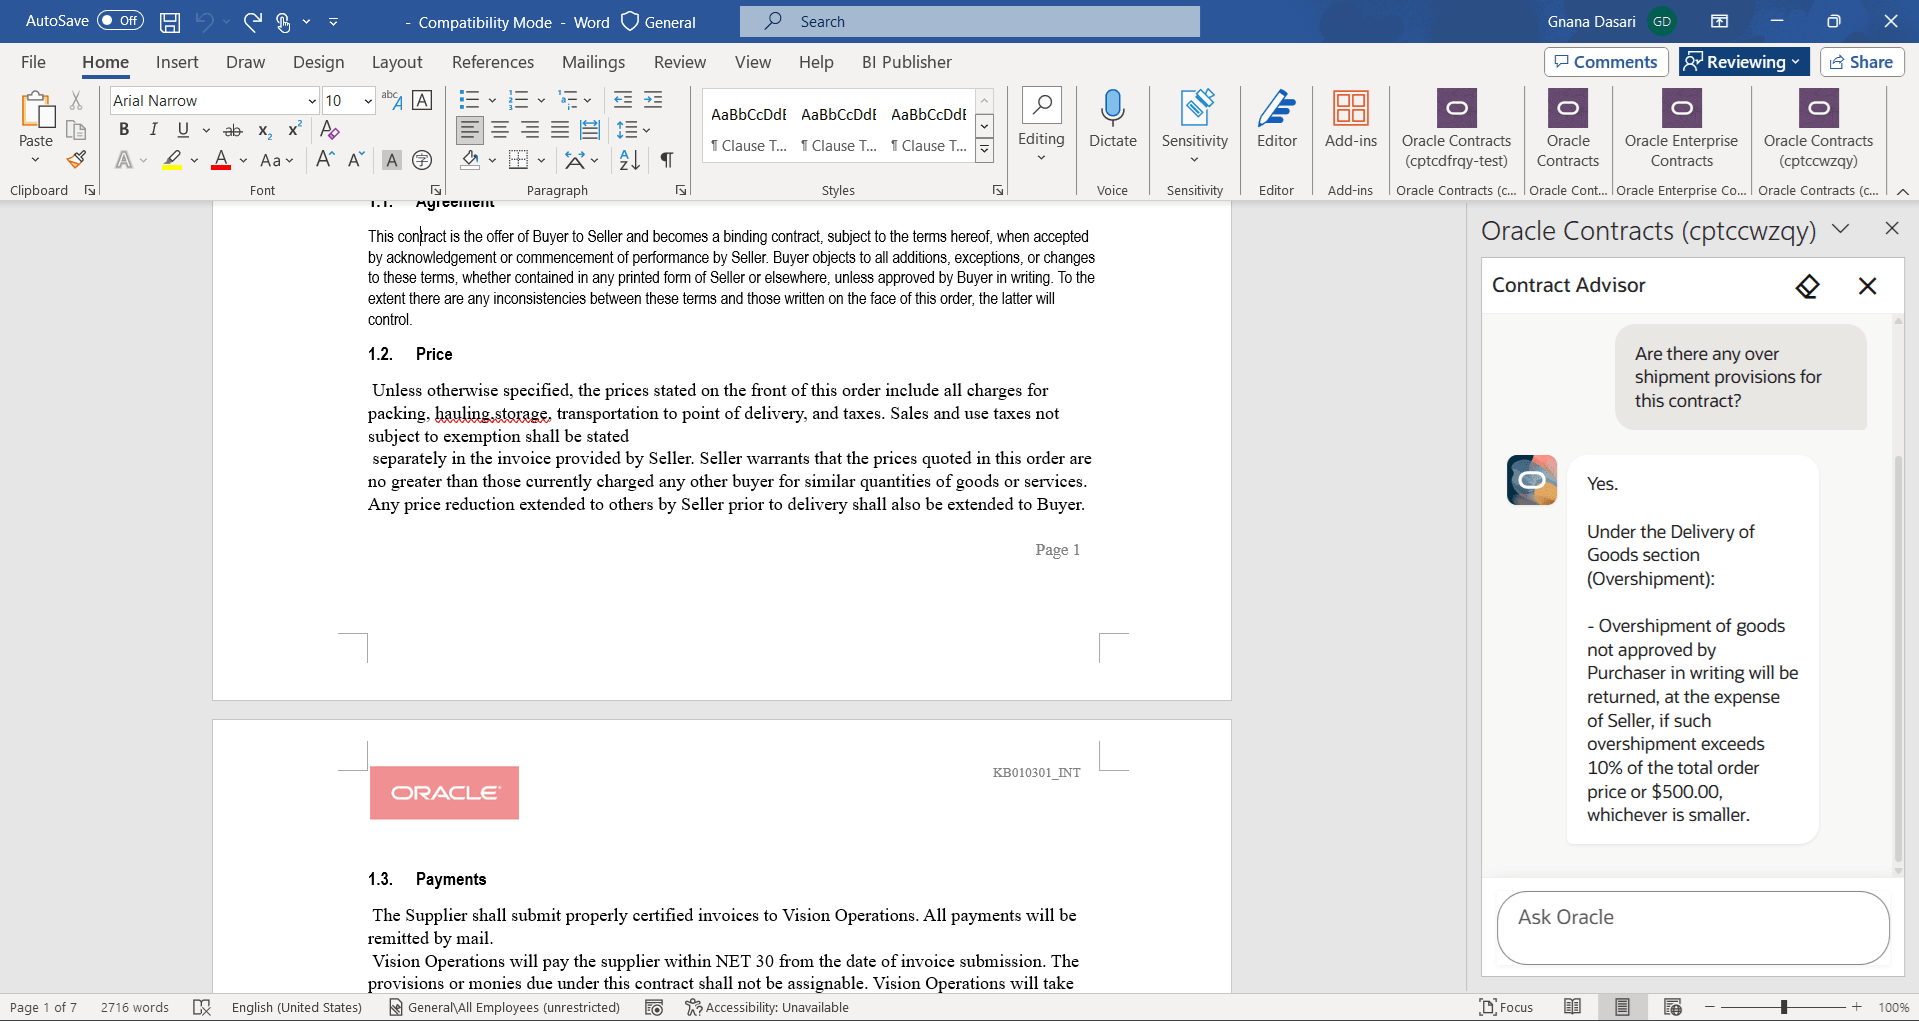Open the font size dropdown
The width and height of the screenshot is (1919, 1021).
click(x=368, y=101)
